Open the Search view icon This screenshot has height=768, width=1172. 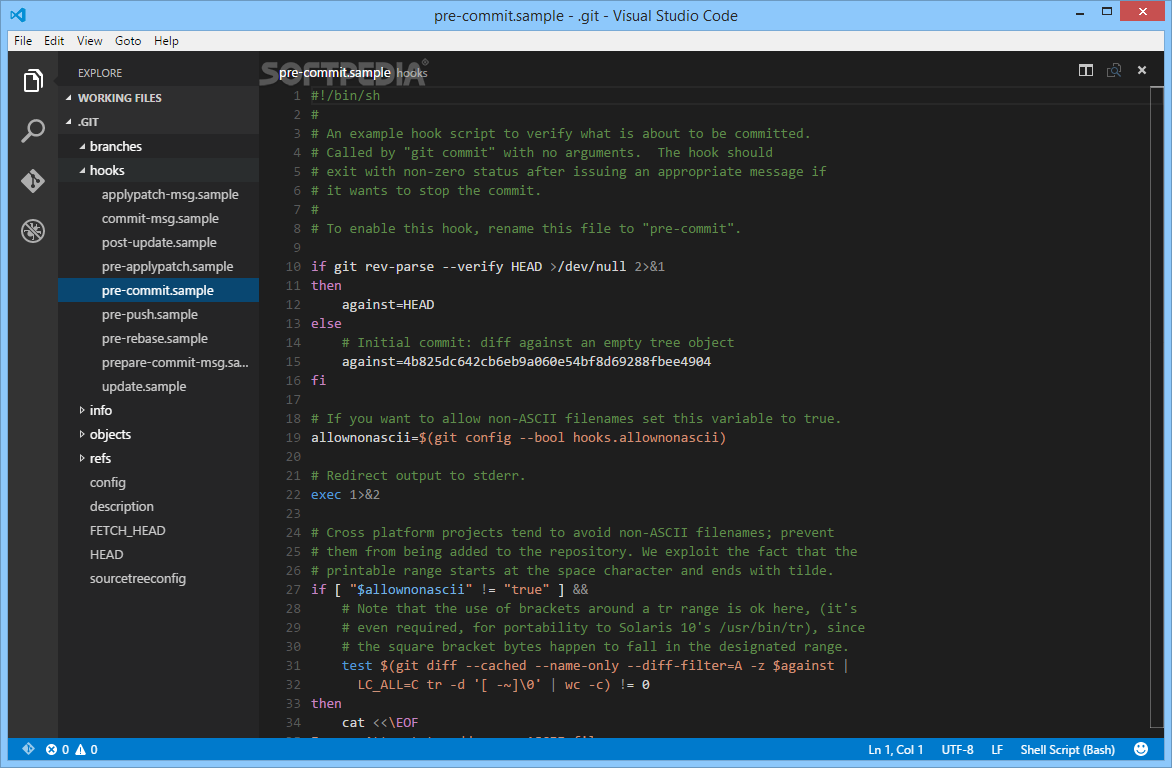coord(33,131)
